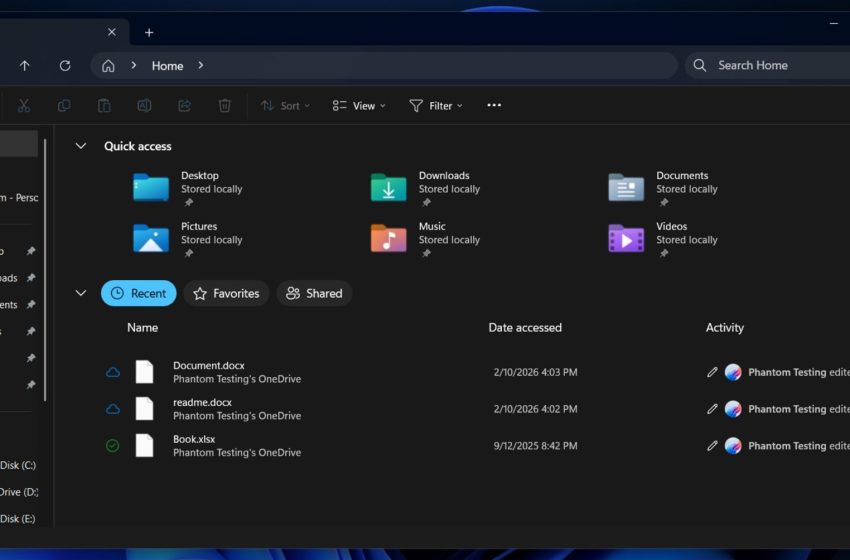Click the Share icon in toolbar
This screenshot has height=560, width=850.
(x=184, y=106)
